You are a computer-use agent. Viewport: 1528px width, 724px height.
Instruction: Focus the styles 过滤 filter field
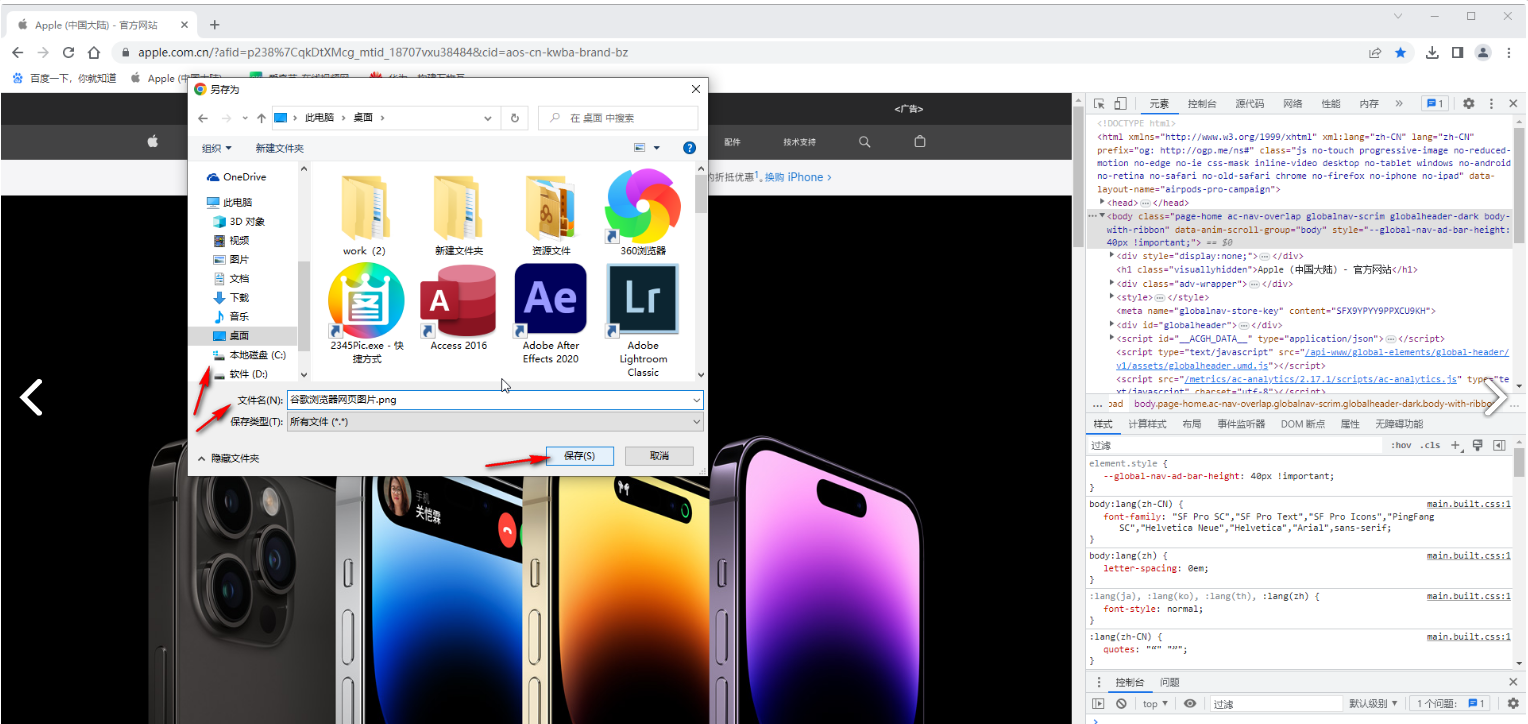pyautogui.click(x=1236, y=445)
